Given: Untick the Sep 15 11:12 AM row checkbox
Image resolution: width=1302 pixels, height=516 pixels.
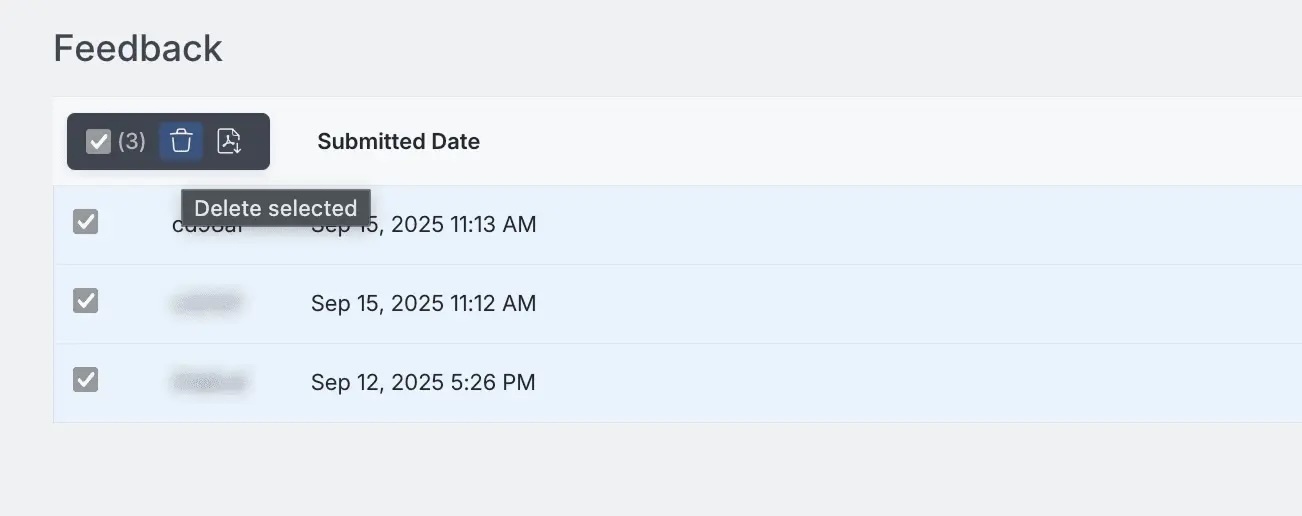Looking at the screenshot, I should tap(86, 300).
